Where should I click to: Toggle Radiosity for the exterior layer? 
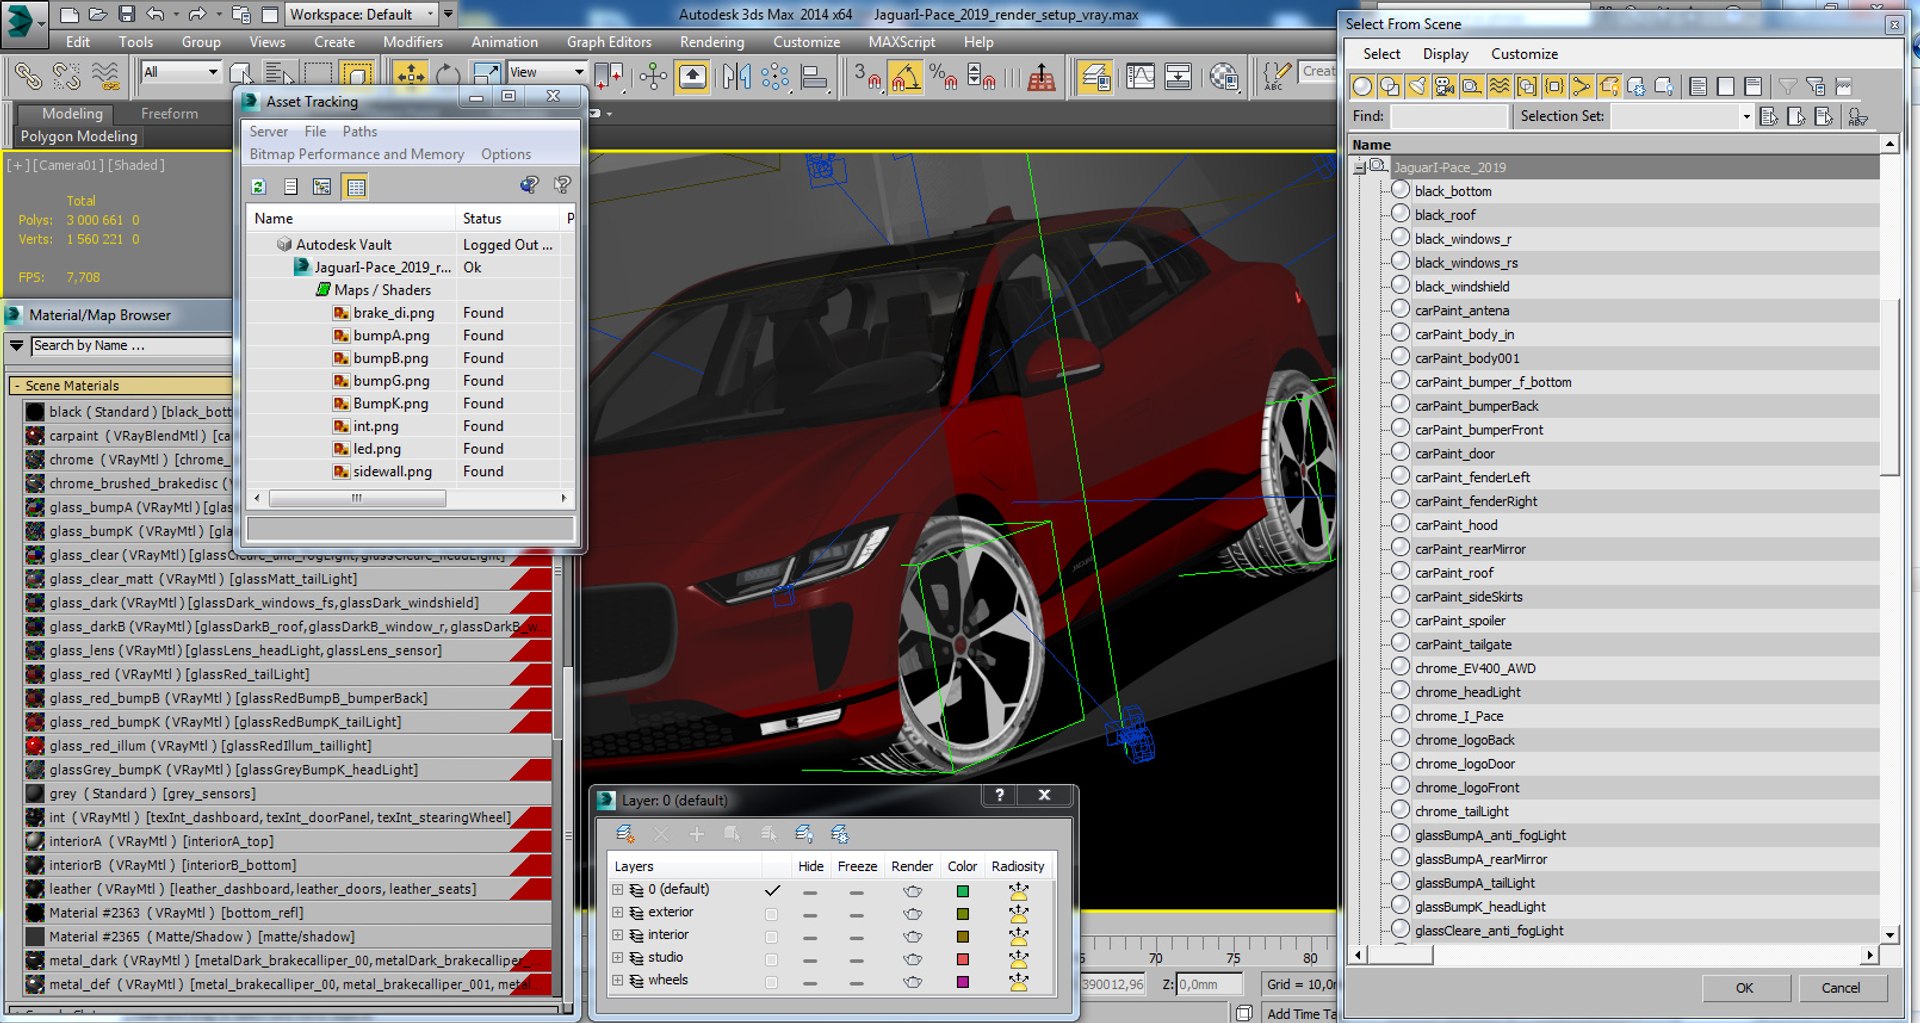[x=1018, y=913]
